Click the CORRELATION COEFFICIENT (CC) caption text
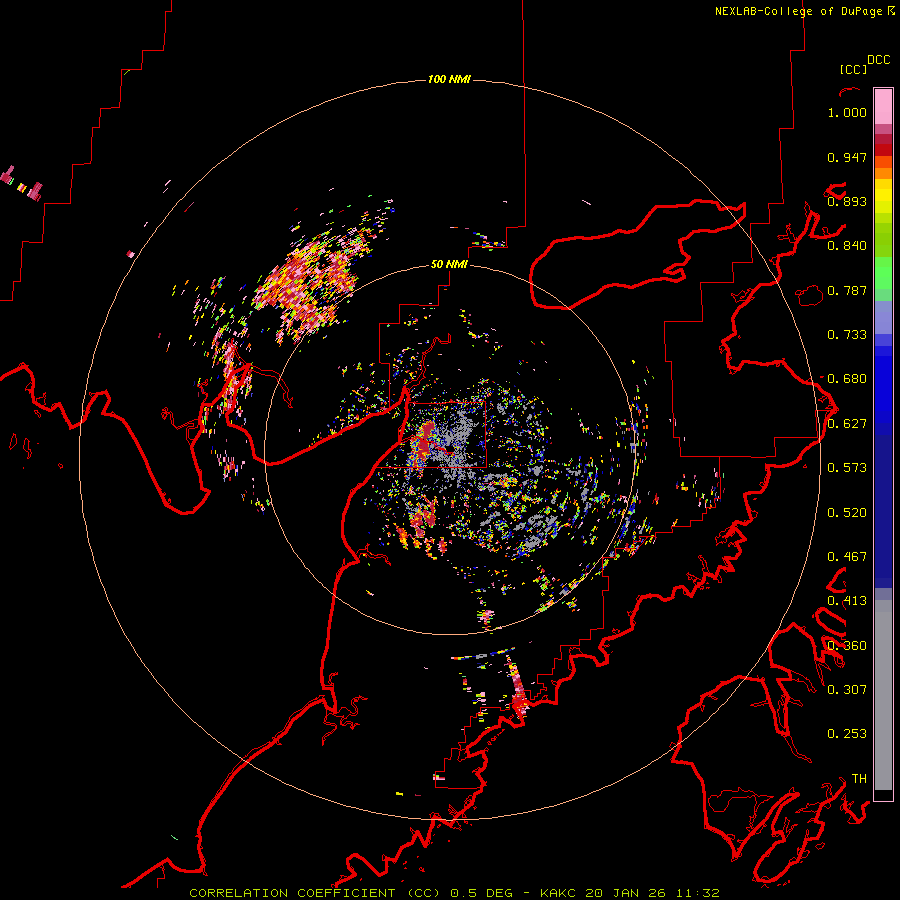Screen dimensions: 900x900 [x=315, y=893]
